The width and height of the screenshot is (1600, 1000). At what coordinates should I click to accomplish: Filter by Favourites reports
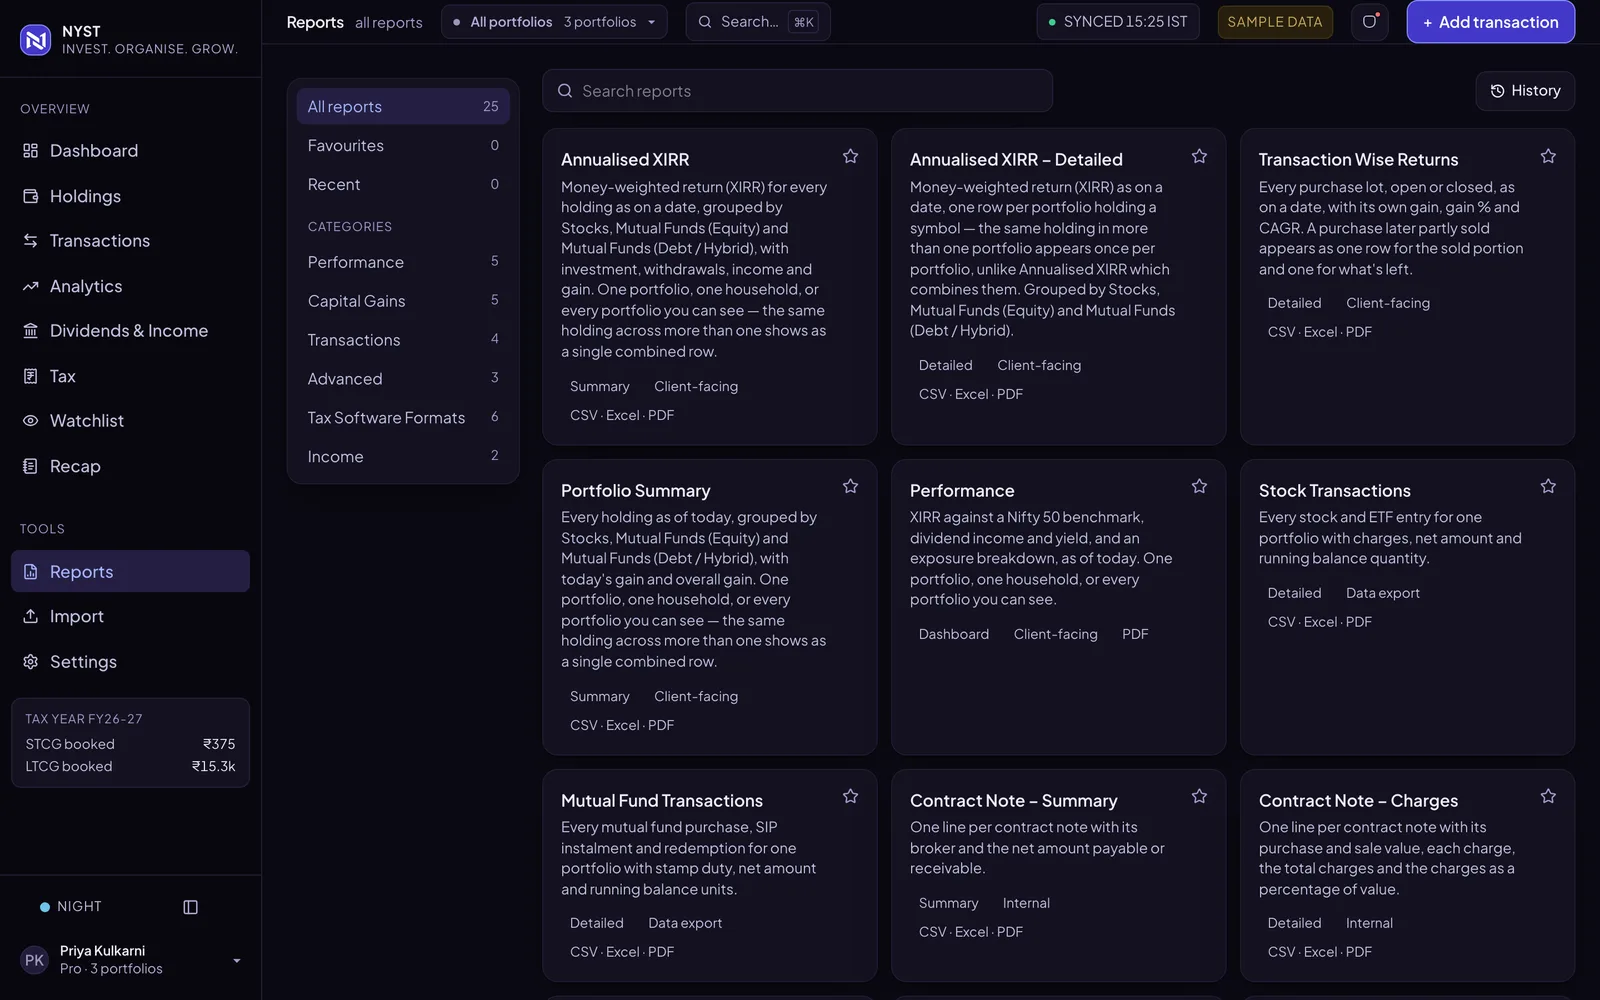pyautogui.click(x=403, y=145)
